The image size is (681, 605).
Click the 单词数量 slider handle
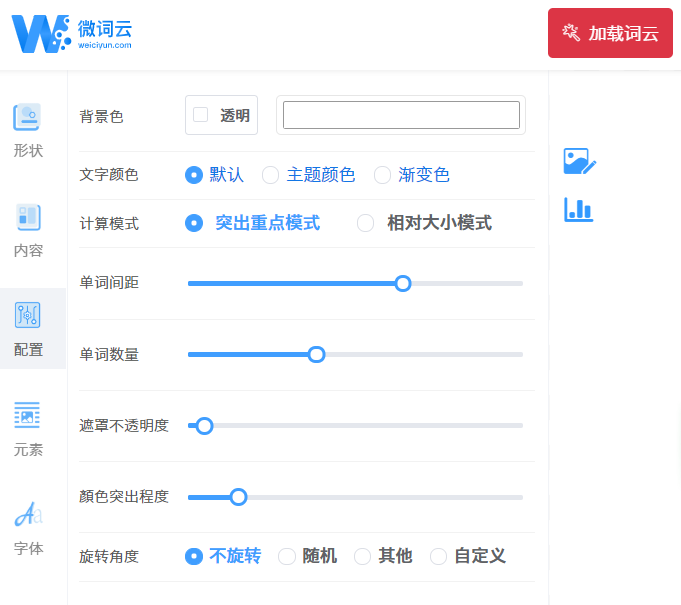tap(317, 354)
